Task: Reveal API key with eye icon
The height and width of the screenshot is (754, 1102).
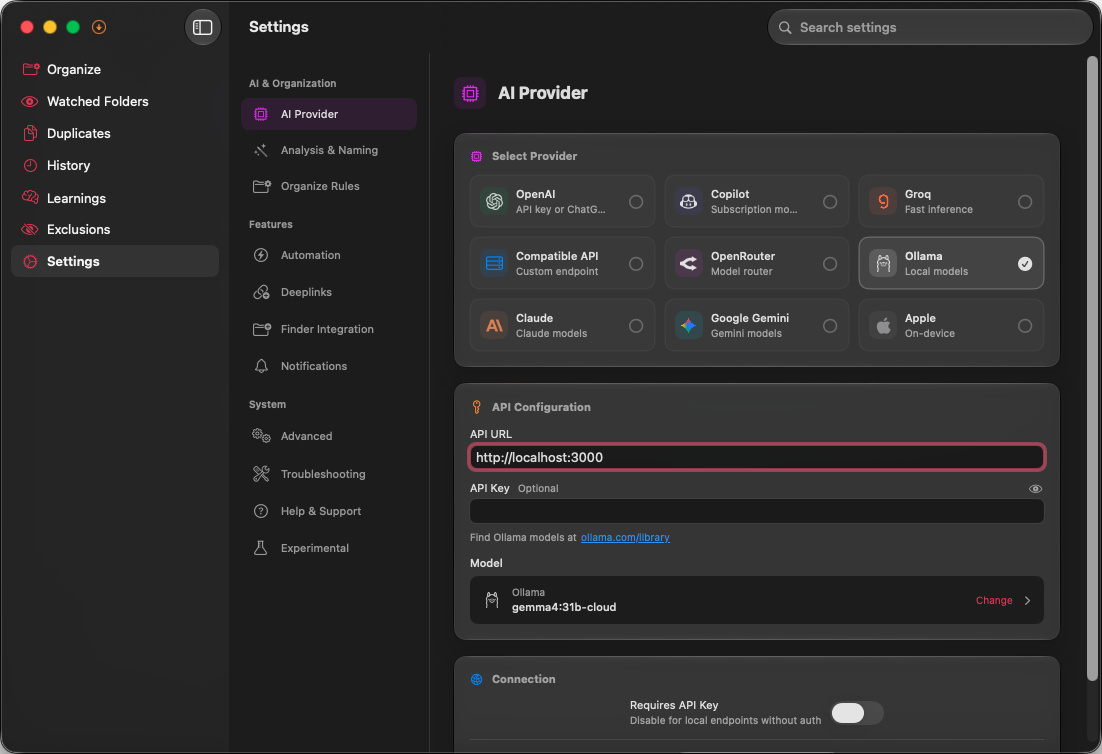Action: pos(1035,488)
